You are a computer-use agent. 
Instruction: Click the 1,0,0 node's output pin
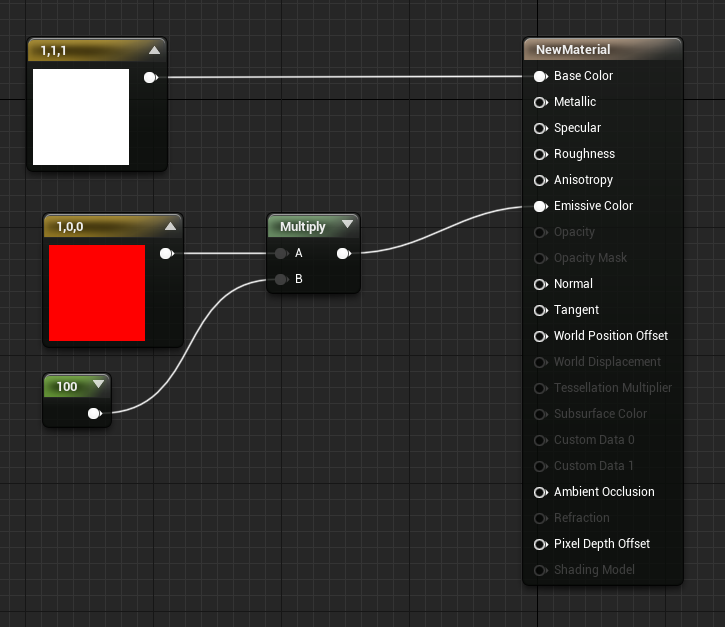click(x=166, y=253)
